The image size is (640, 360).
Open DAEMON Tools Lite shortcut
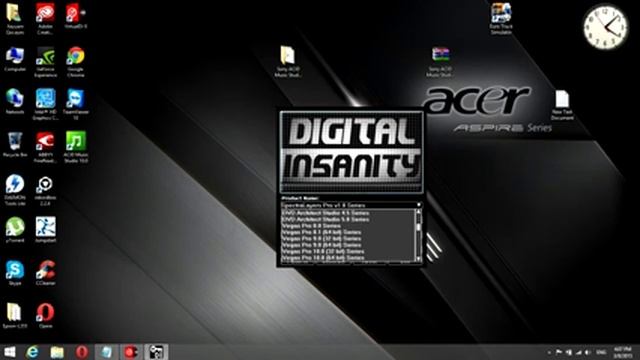(x=15, y=190)
